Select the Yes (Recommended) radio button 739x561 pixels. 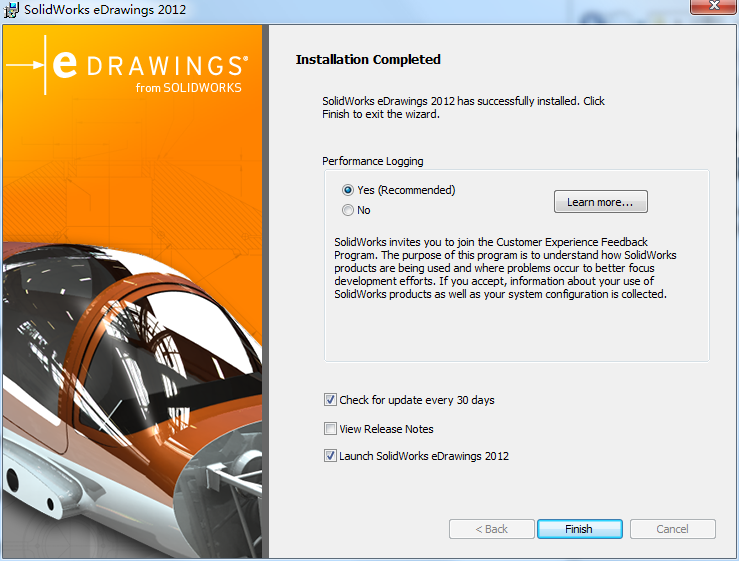(x=348, y=190)
